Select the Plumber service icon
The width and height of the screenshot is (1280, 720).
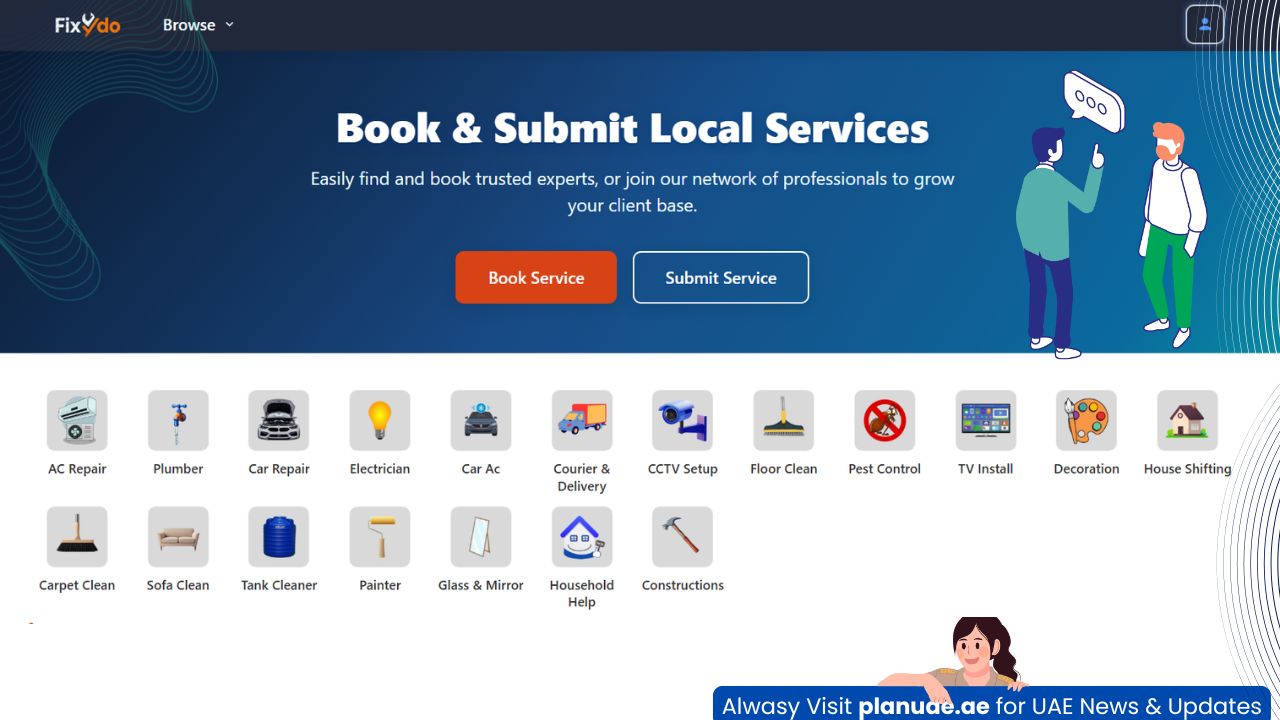pos(178,421)
